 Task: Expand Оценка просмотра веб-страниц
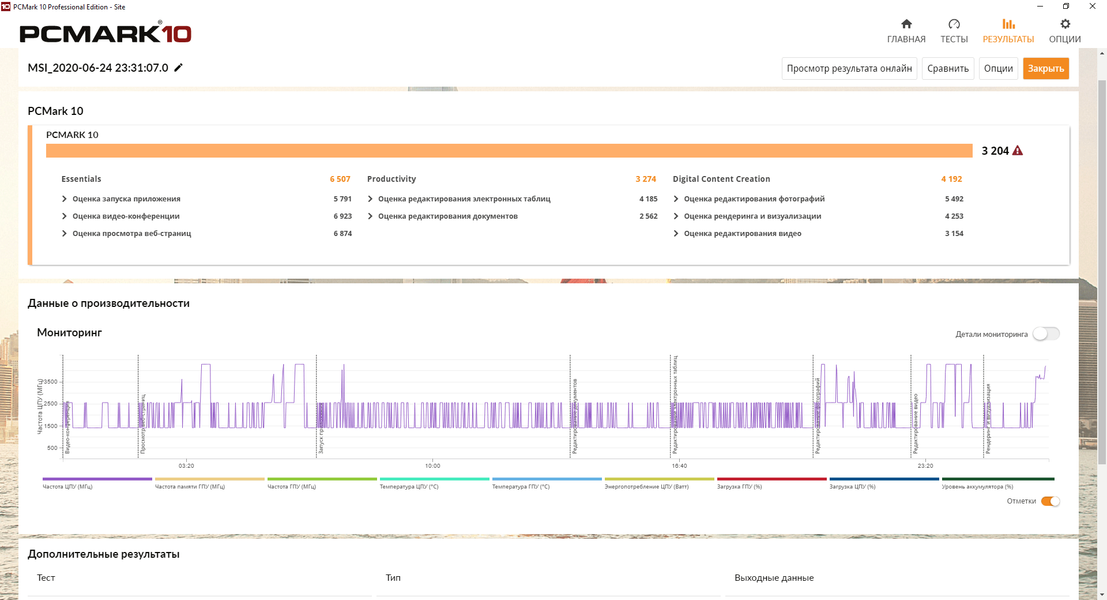pos(64,234)
